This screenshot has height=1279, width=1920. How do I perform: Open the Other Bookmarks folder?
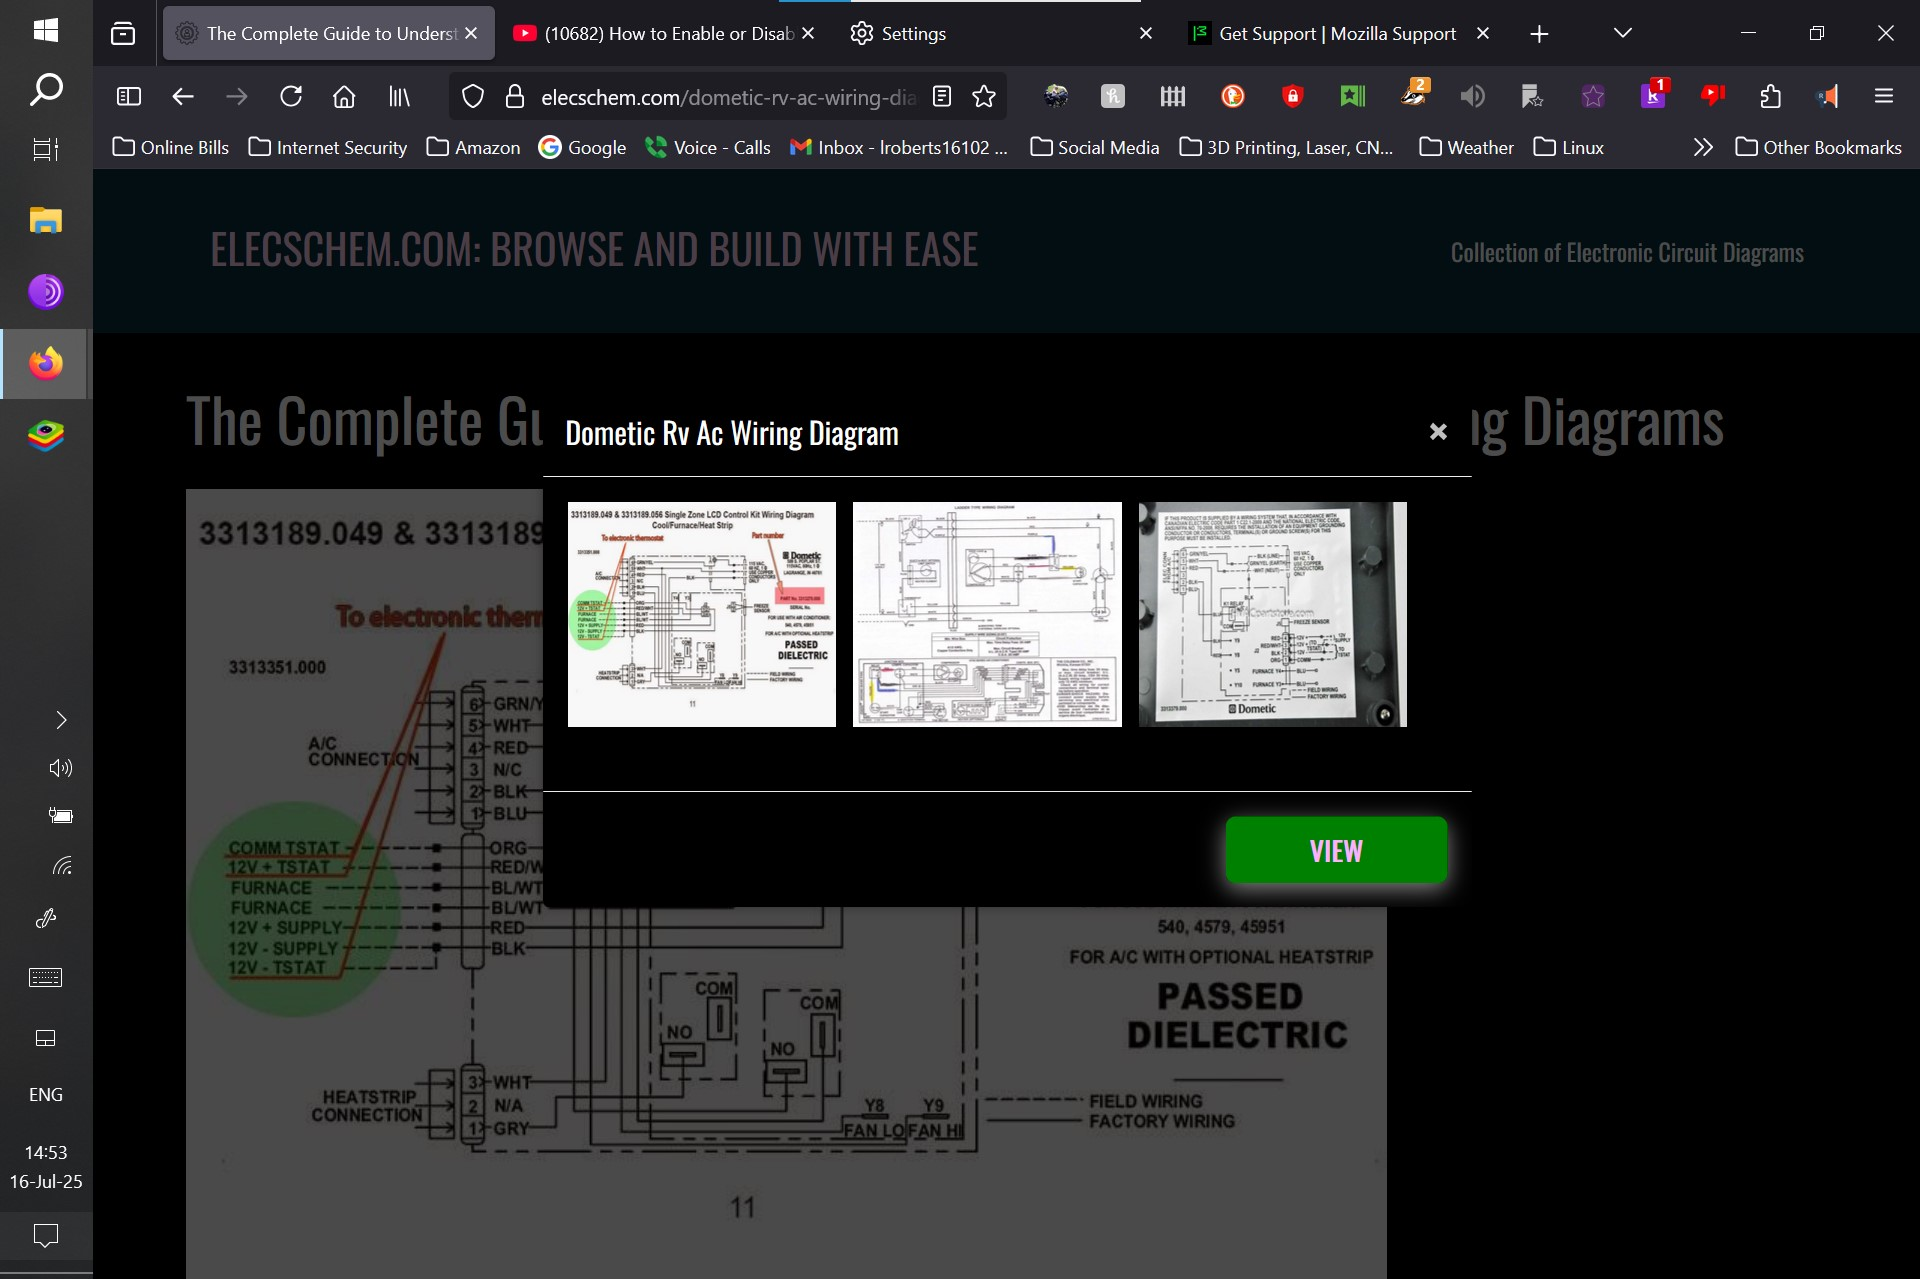pos(1818,147)
